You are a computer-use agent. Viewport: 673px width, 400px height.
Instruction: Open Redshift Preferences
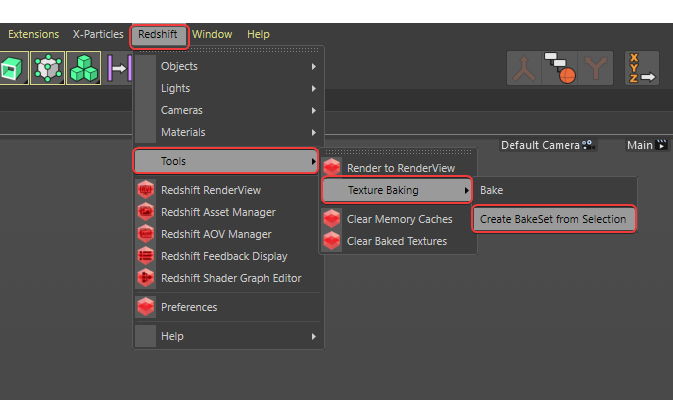click(227, 307)
